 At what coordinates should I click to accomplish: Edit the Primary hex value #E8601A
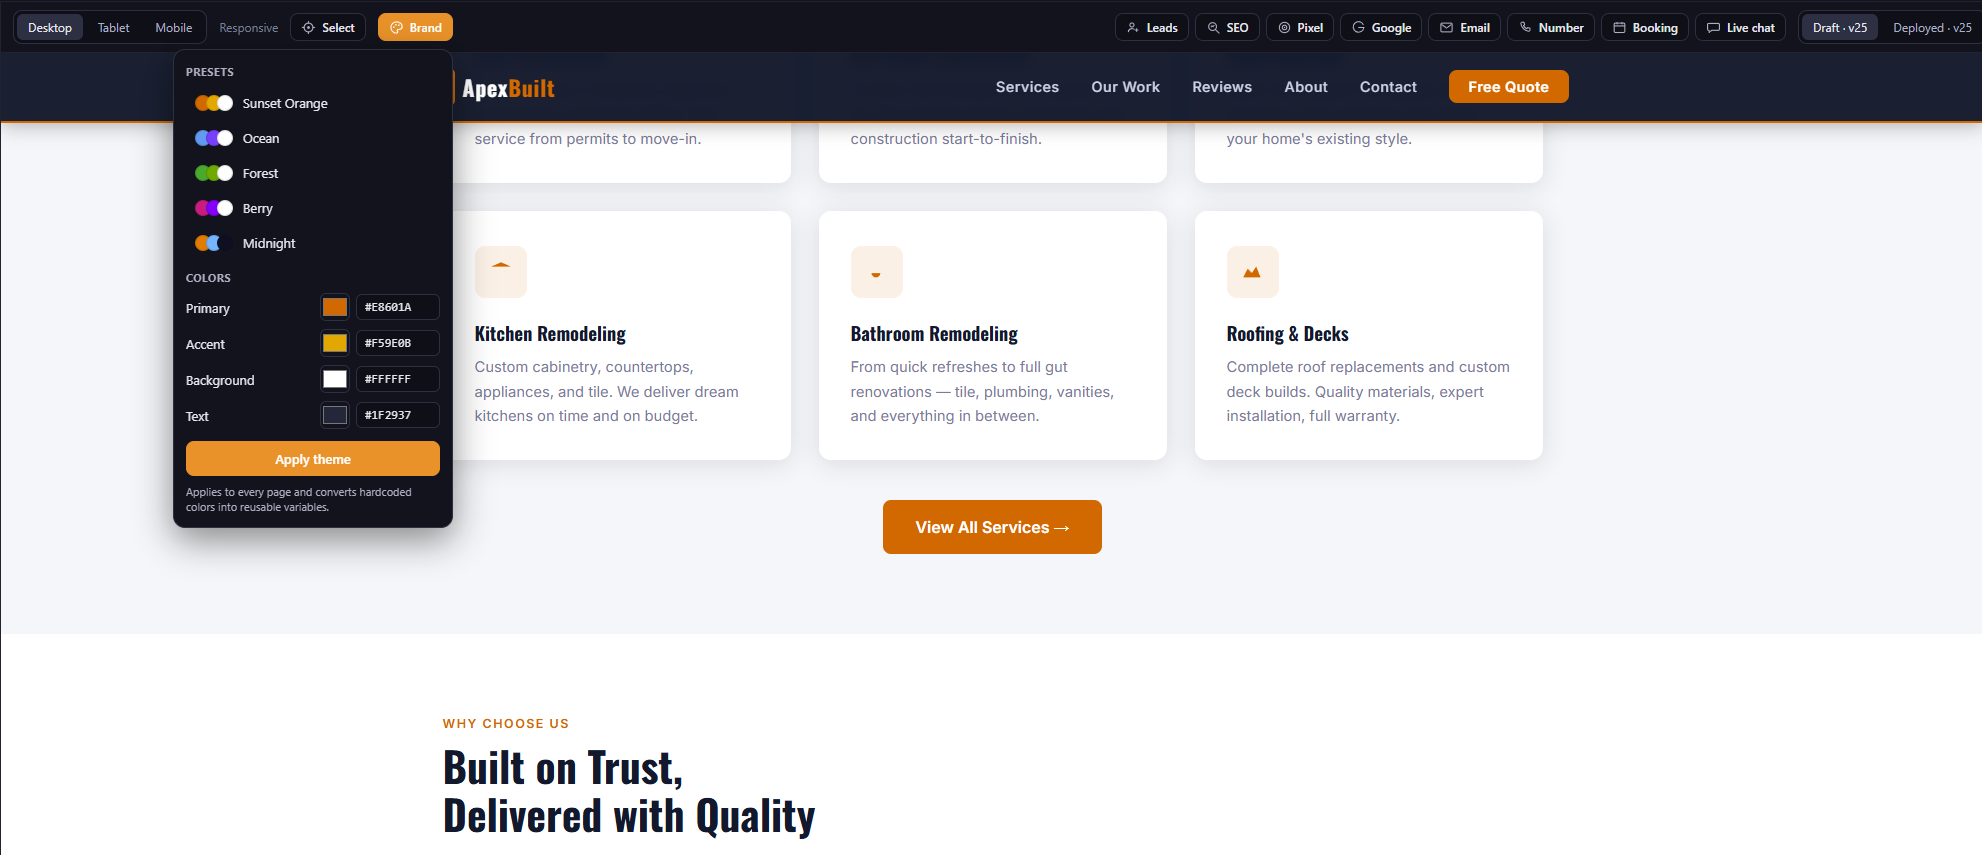(x=398, y=307)
